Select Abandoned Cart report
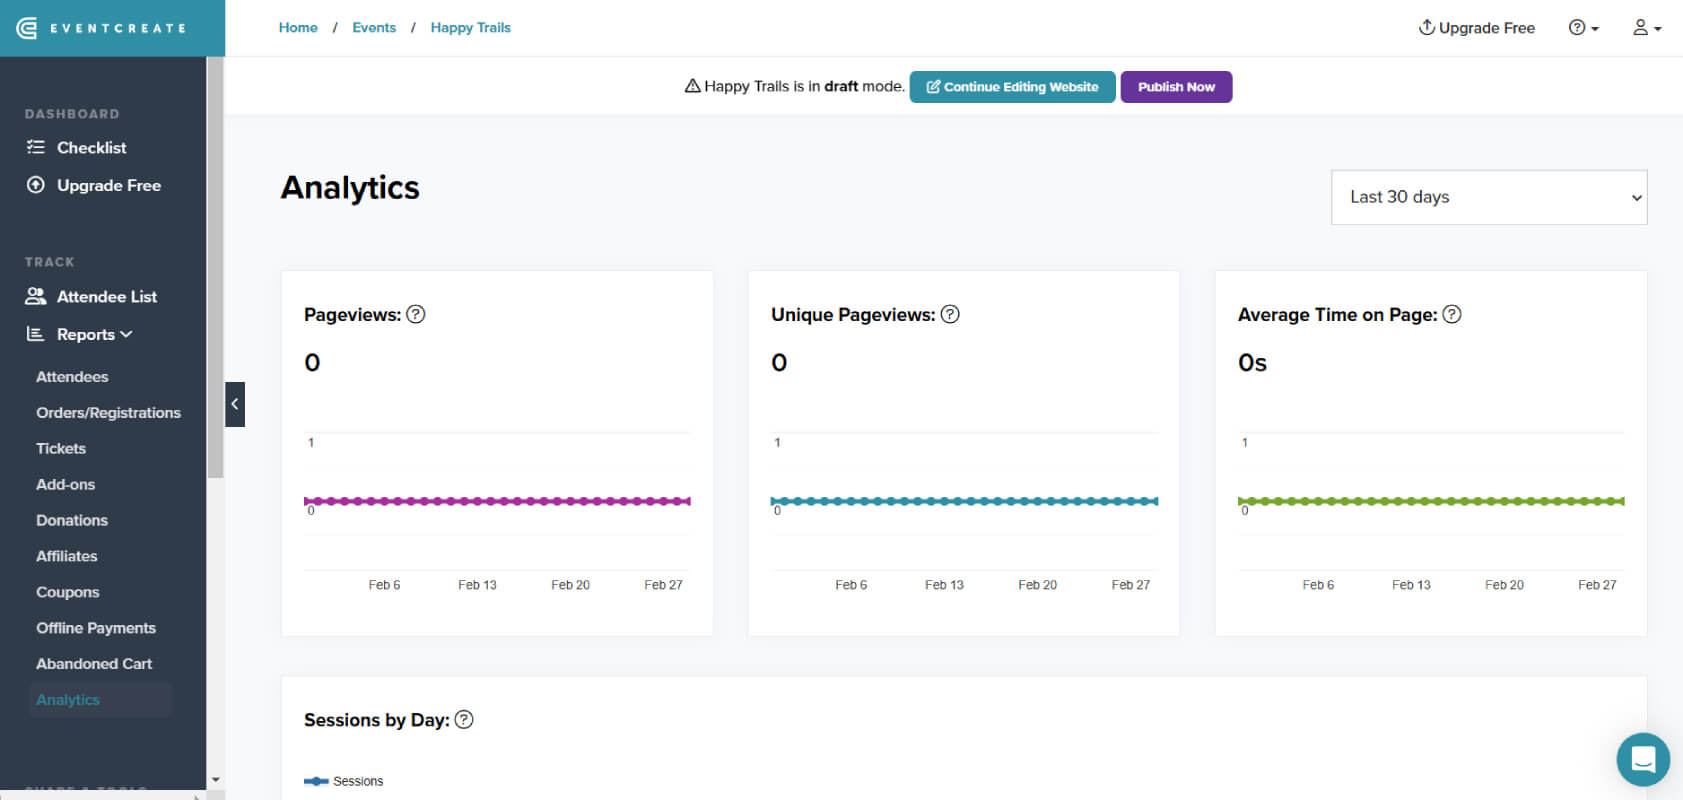 (94, 663)
